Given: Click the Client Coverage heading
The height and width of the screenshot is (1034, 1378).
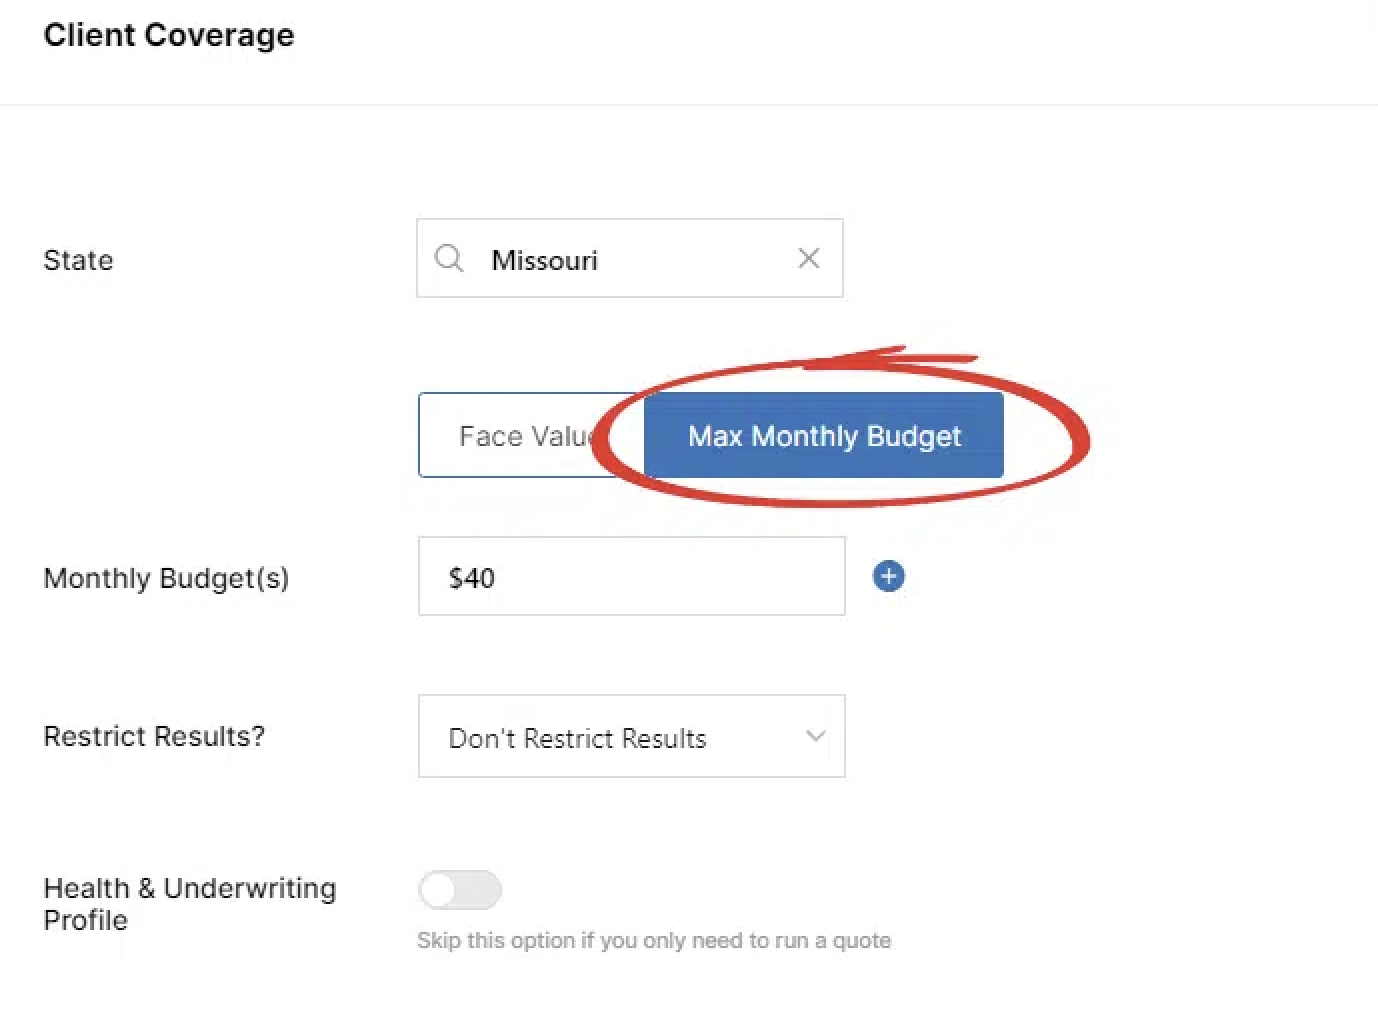Looking at the screenshot, I should coord(169,35).
